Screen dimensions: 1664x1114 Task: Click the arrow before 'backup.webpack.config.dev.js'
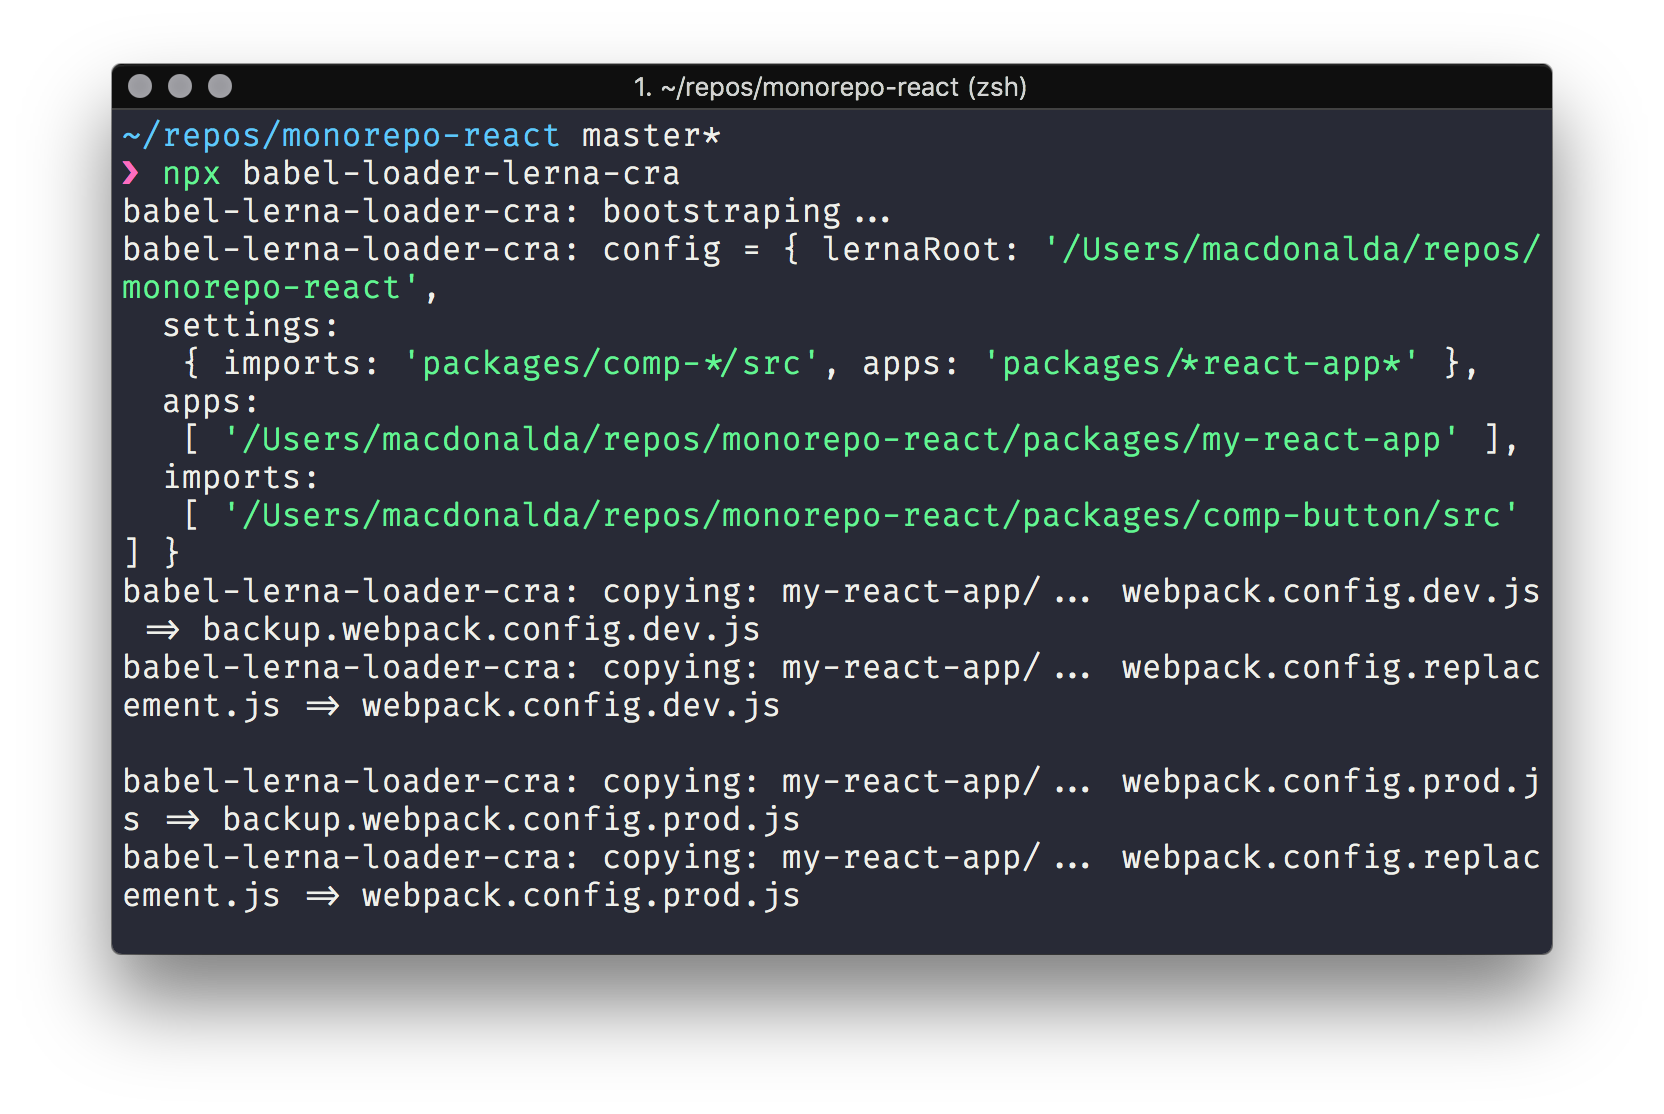point(162,630)
